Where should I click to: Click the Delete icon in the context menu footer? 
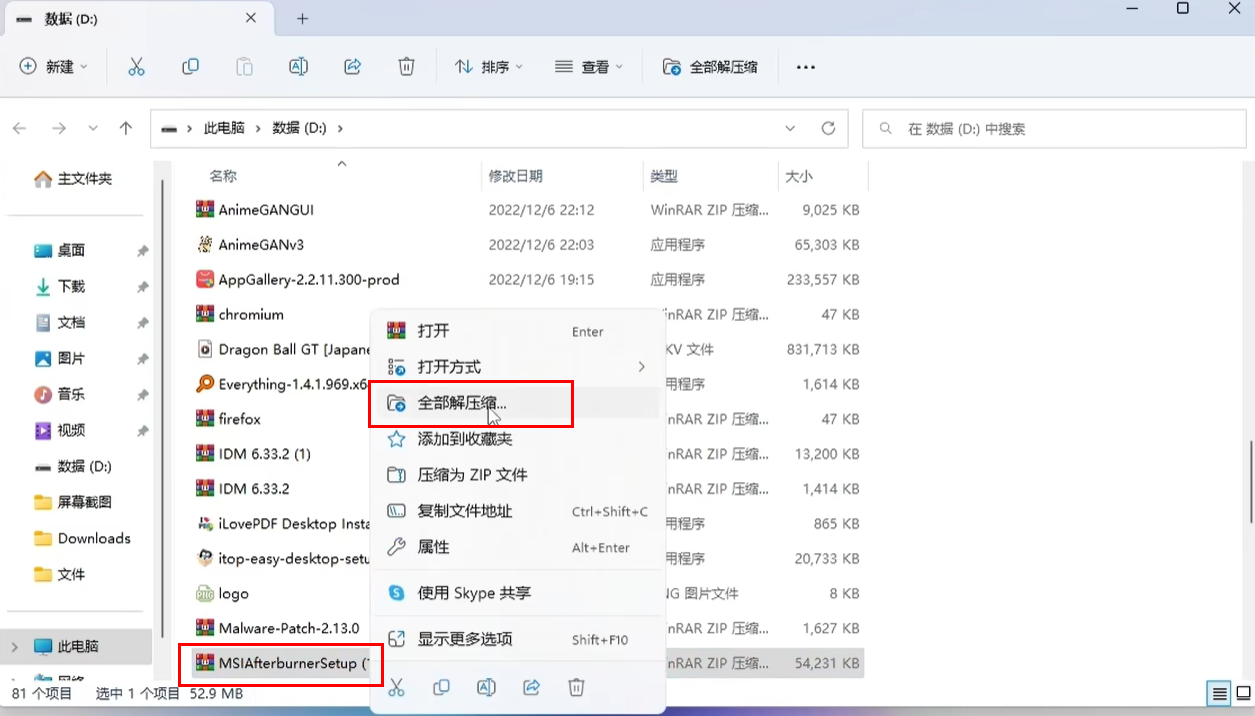point(576,687)
